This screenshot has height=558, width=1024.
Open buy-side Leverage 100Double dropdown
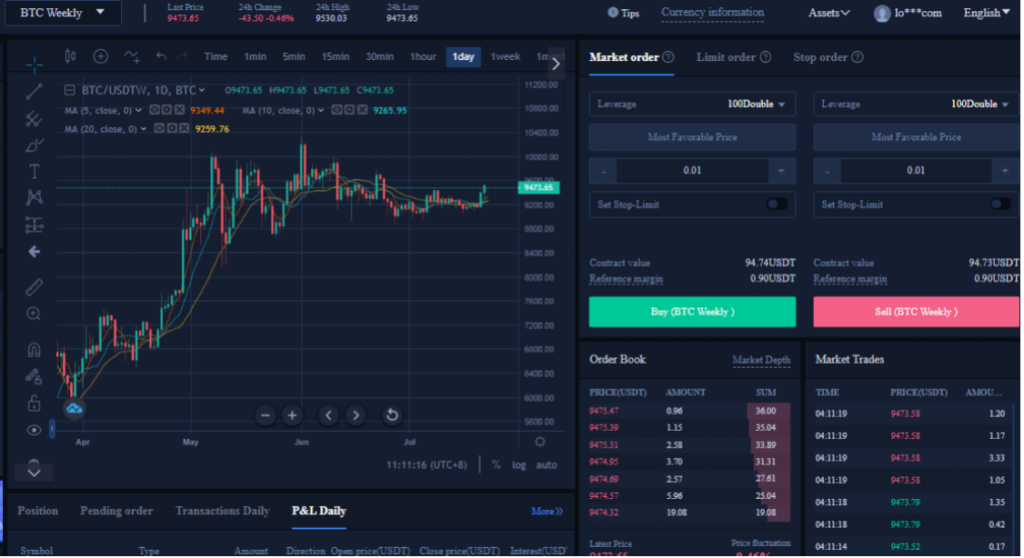pos(692,104)
